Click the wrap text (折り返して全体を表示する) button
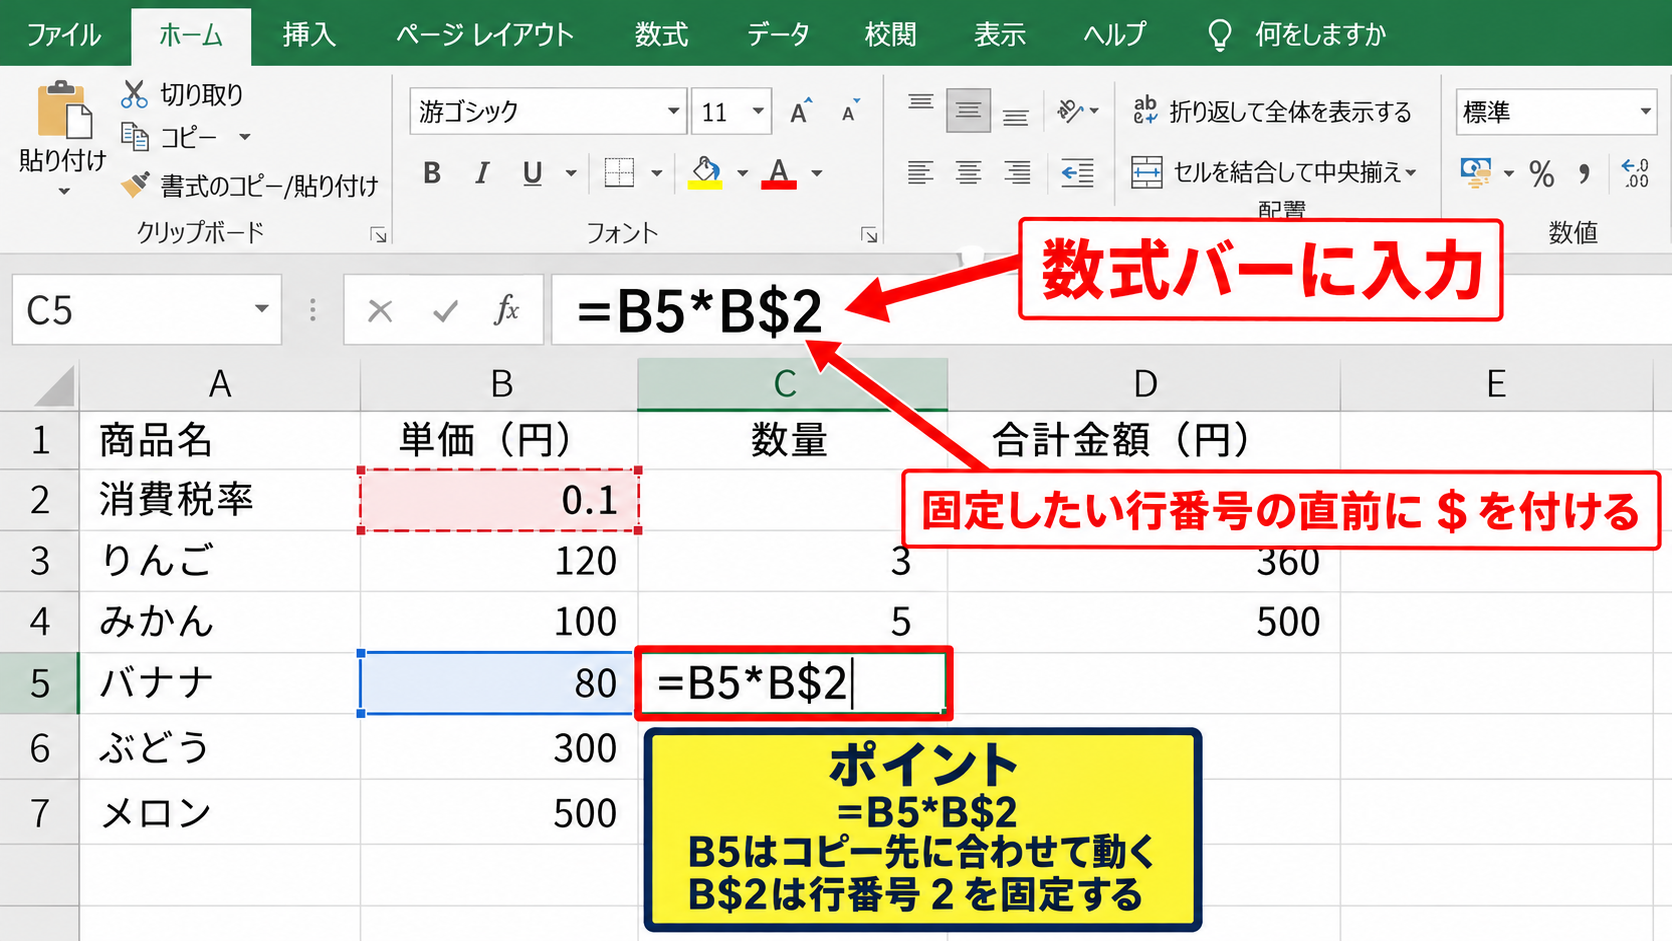Image resolution: width=1672 pixels, height=941 pixels. (x=1272, y=111)
